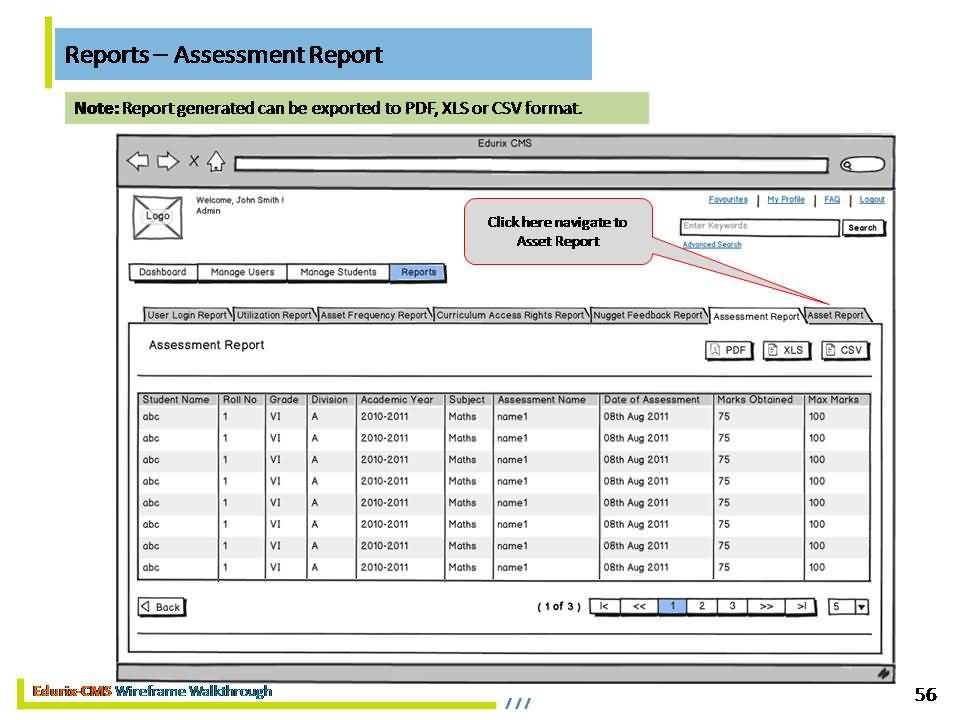
Task: Export report as CSV file
Action: [844, 350]
